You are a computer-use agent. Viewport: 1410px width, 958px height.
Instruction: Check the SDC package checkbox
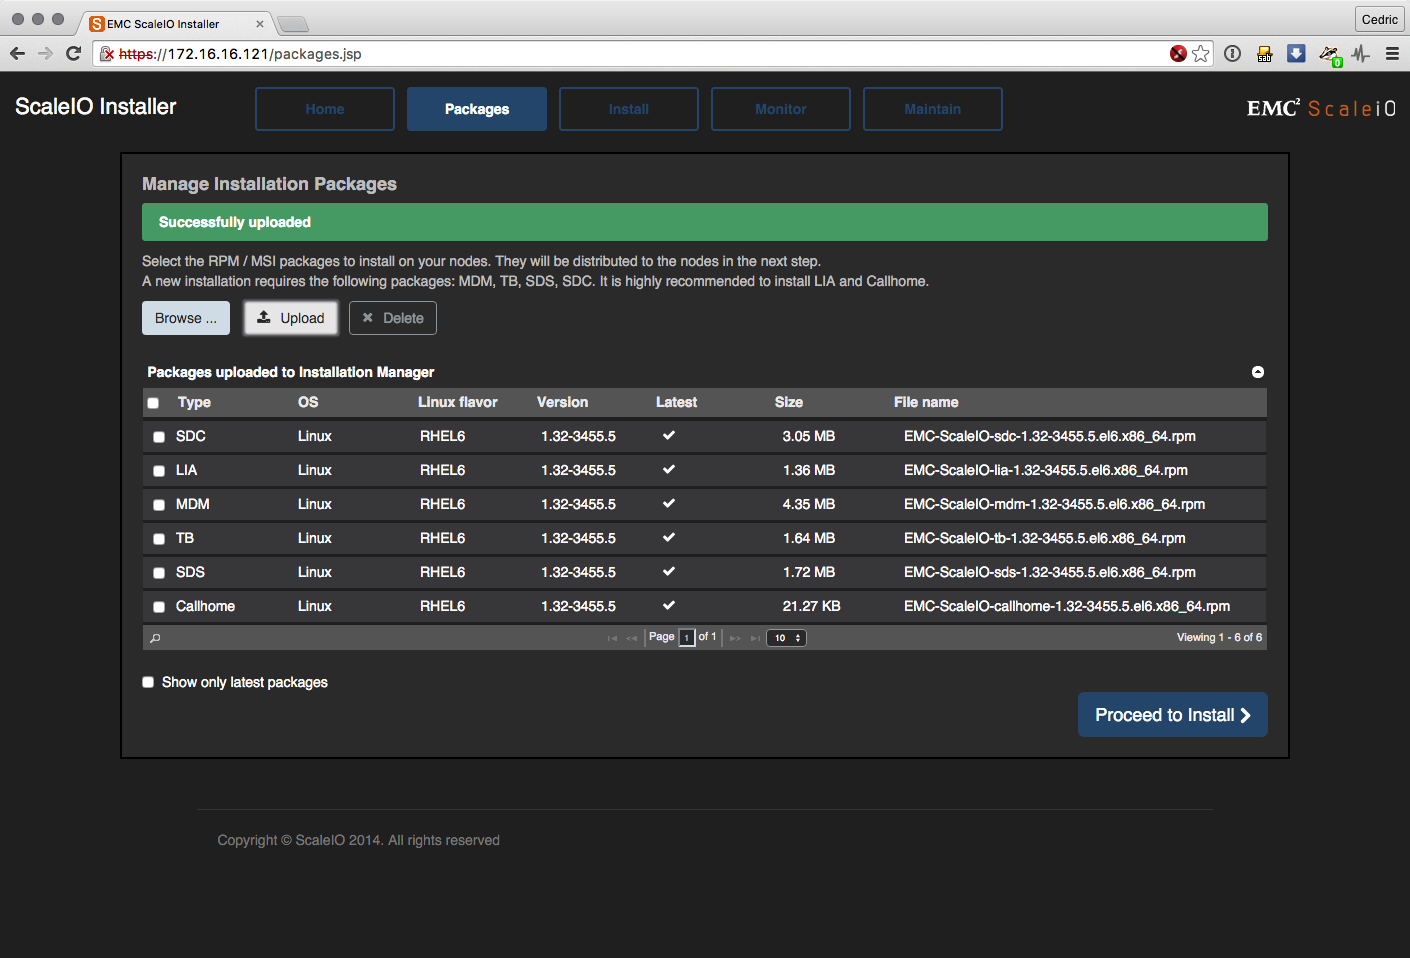(x=159, y=437)
